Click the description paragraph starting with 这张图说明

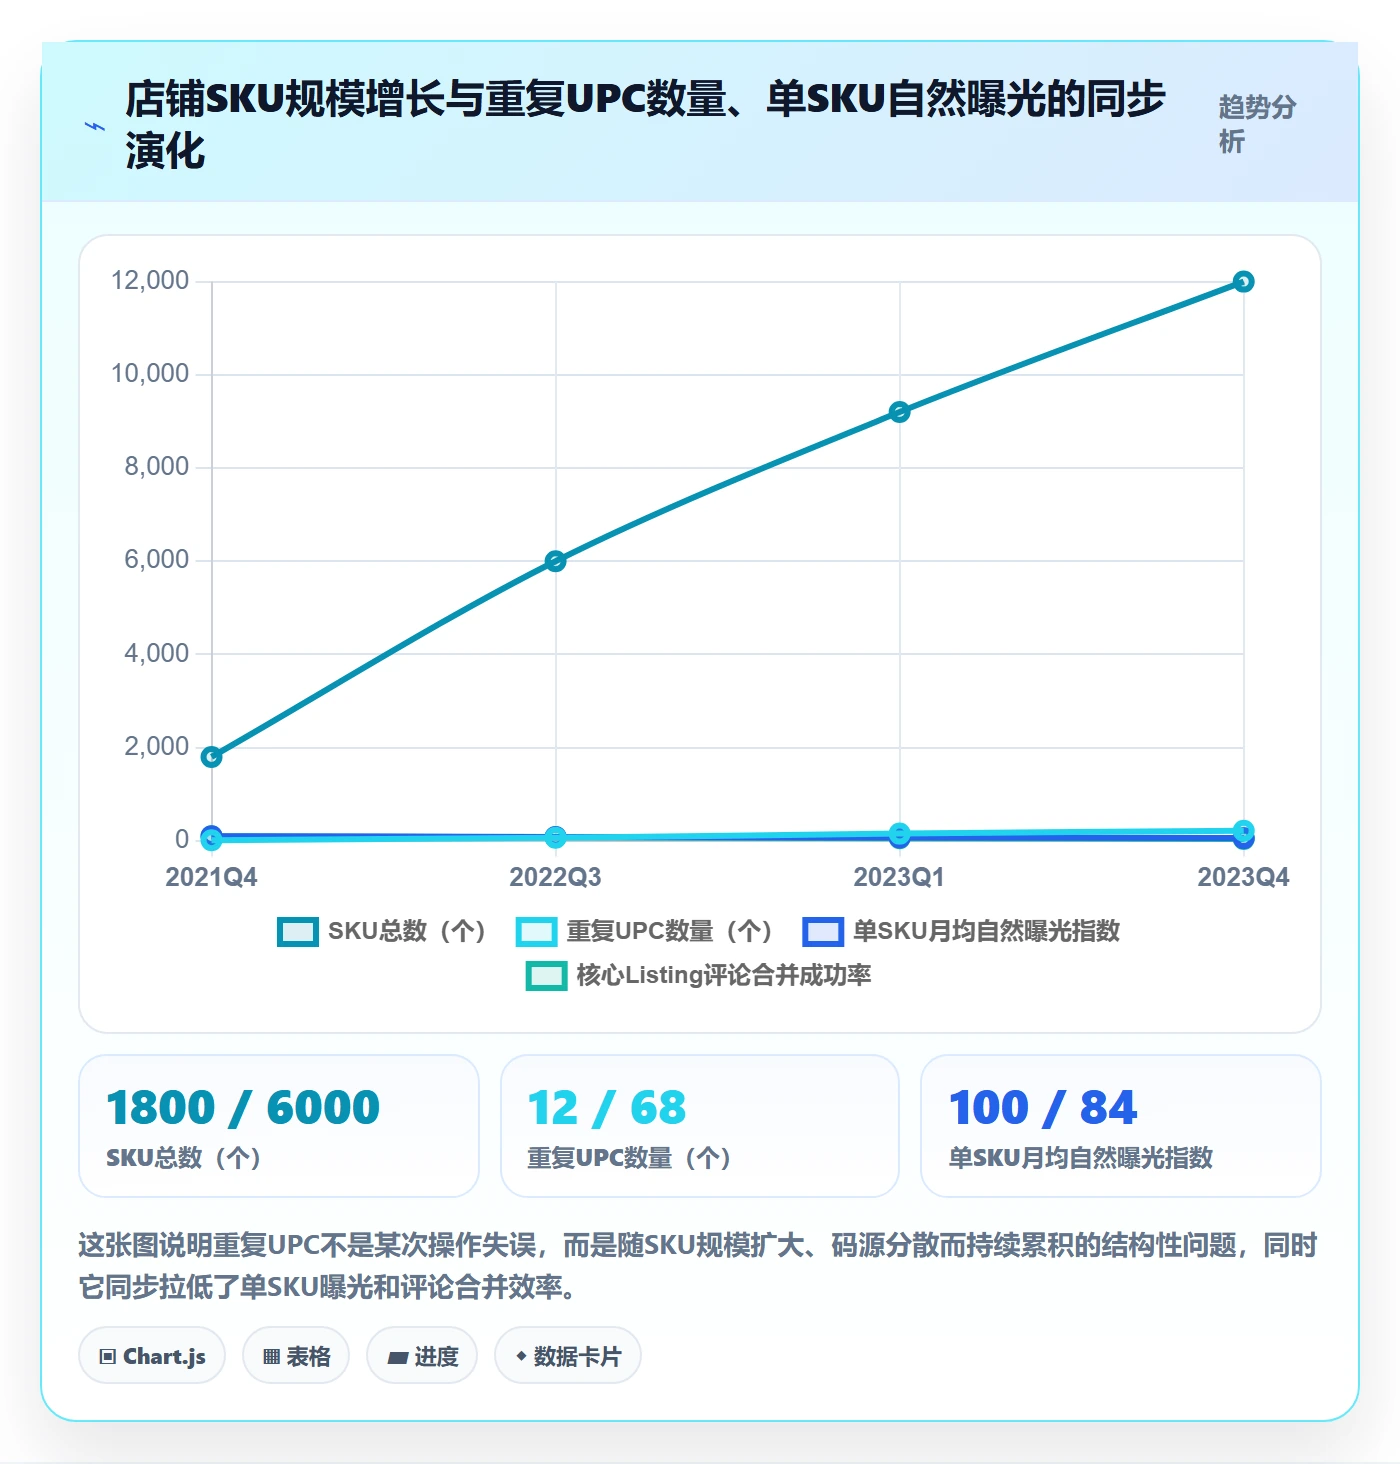(698, 1266)
